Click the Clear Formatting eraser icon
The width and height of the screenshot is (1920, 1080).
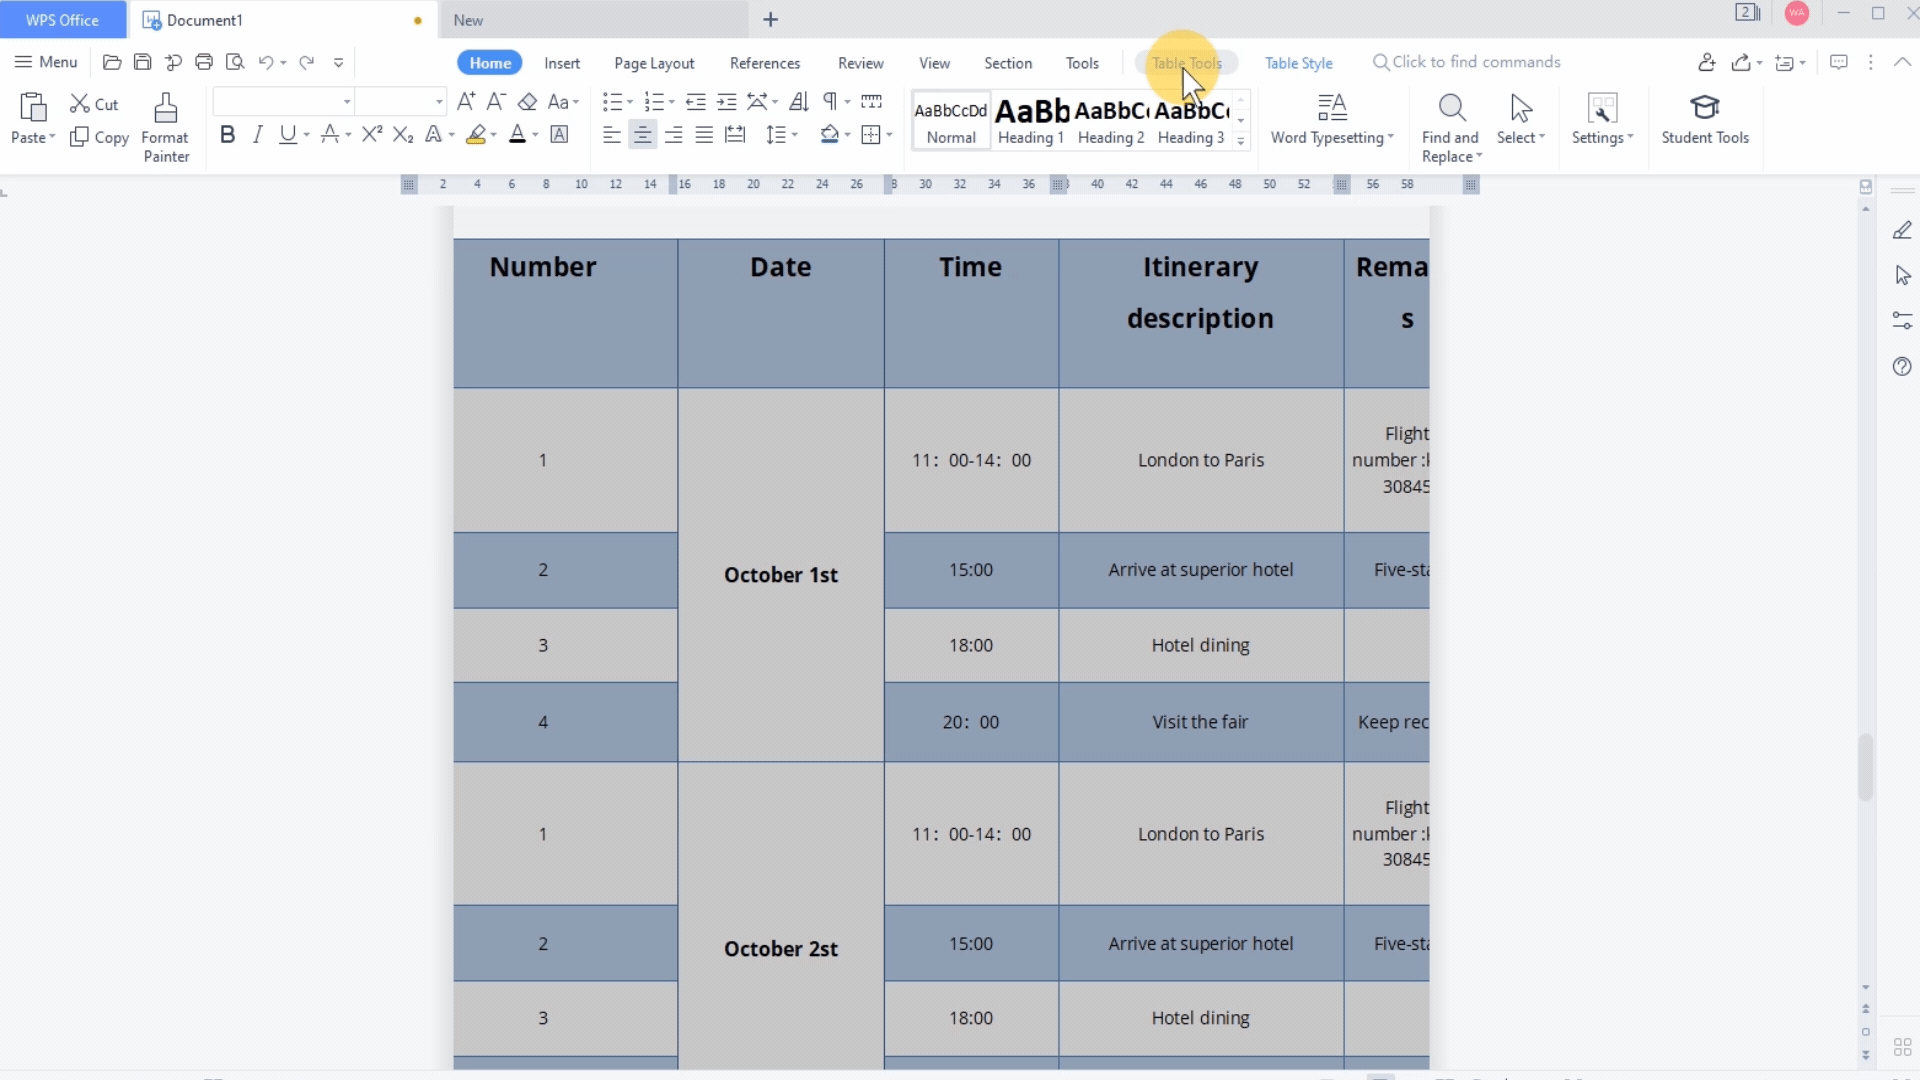[528, 102]
